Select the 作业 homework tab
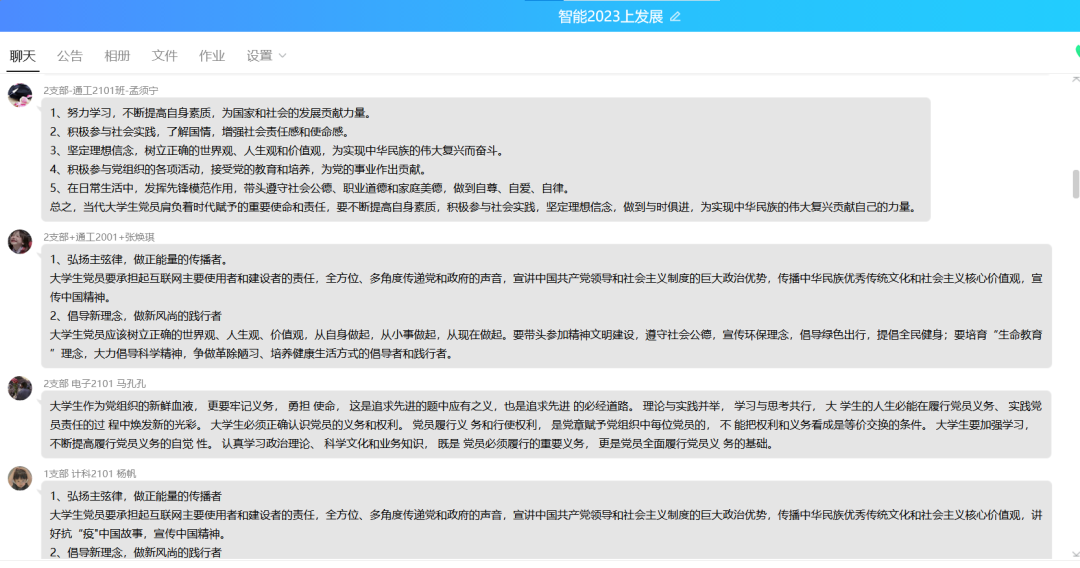1080x568 pixels. pos(212,56)
